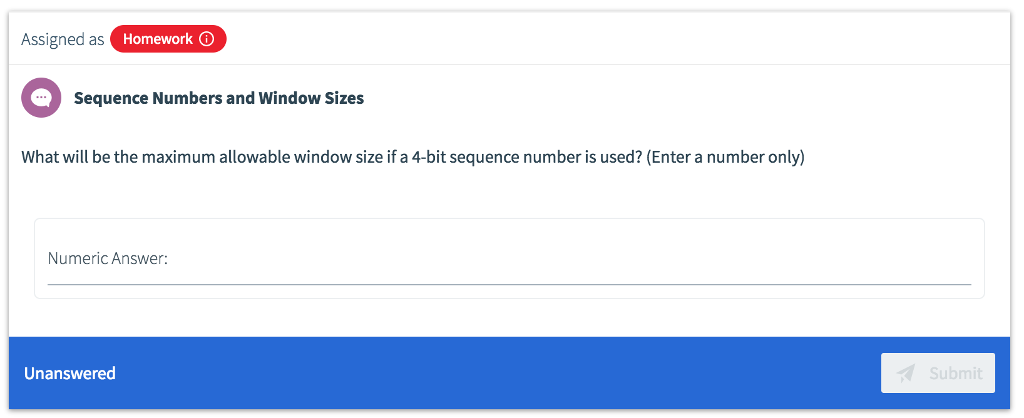Click the purple chat bubble question icon
Image resolution: width=1024 pixels, height=418 pixels.
pyautogui.click(x=41, y=98)
